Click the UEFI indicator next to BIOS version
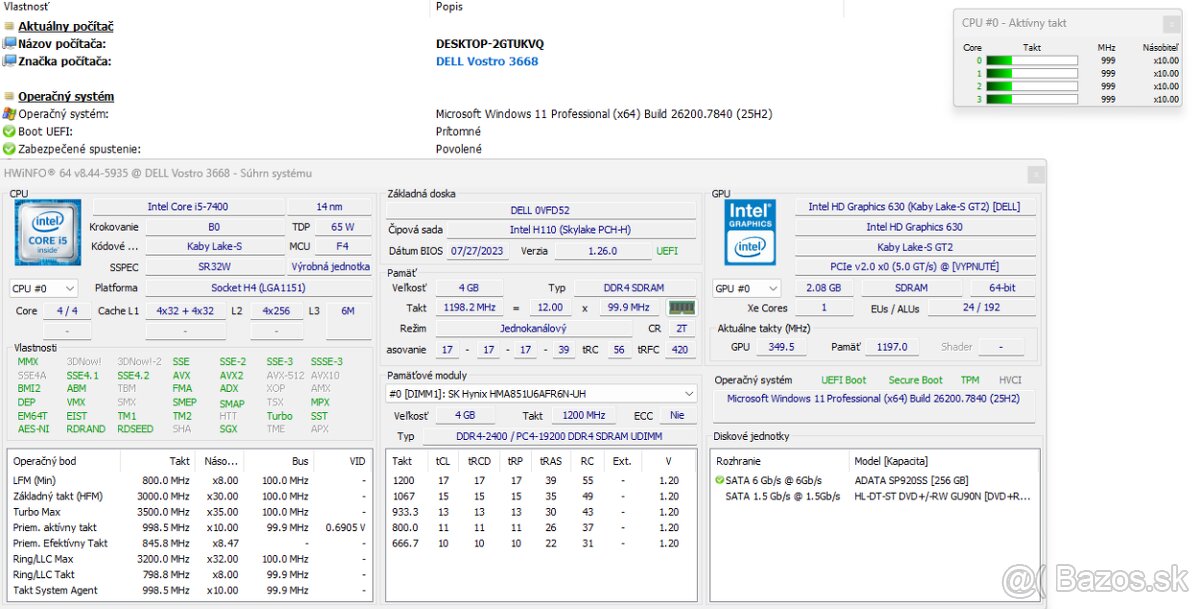1200x609 pixels. point(668,251)
